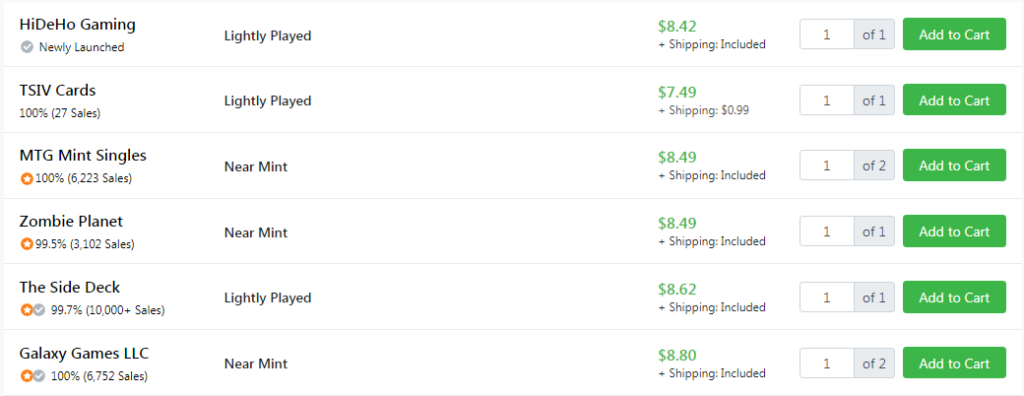Add The Side Deck $8.62 listing to cart
The height and width of the screenshot is (396, 1024).
coord(954,297)
